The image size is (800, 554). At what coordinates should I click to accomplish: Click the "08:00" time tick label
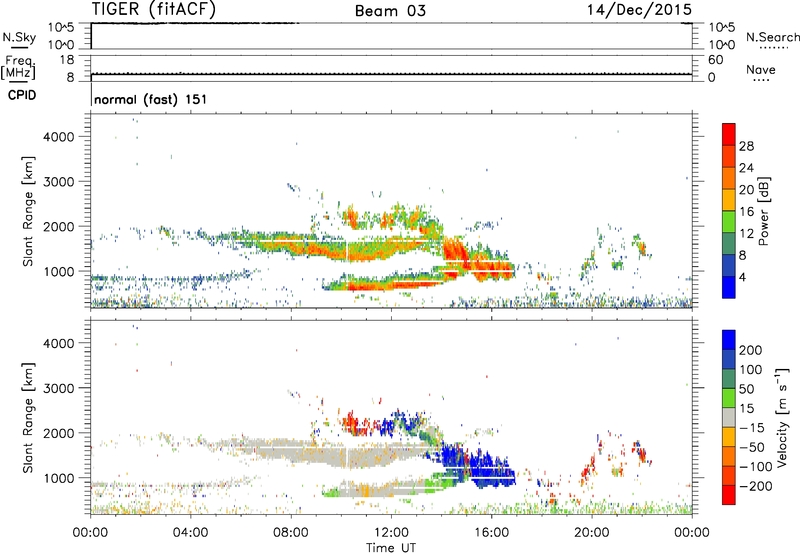tap(291, 533)
